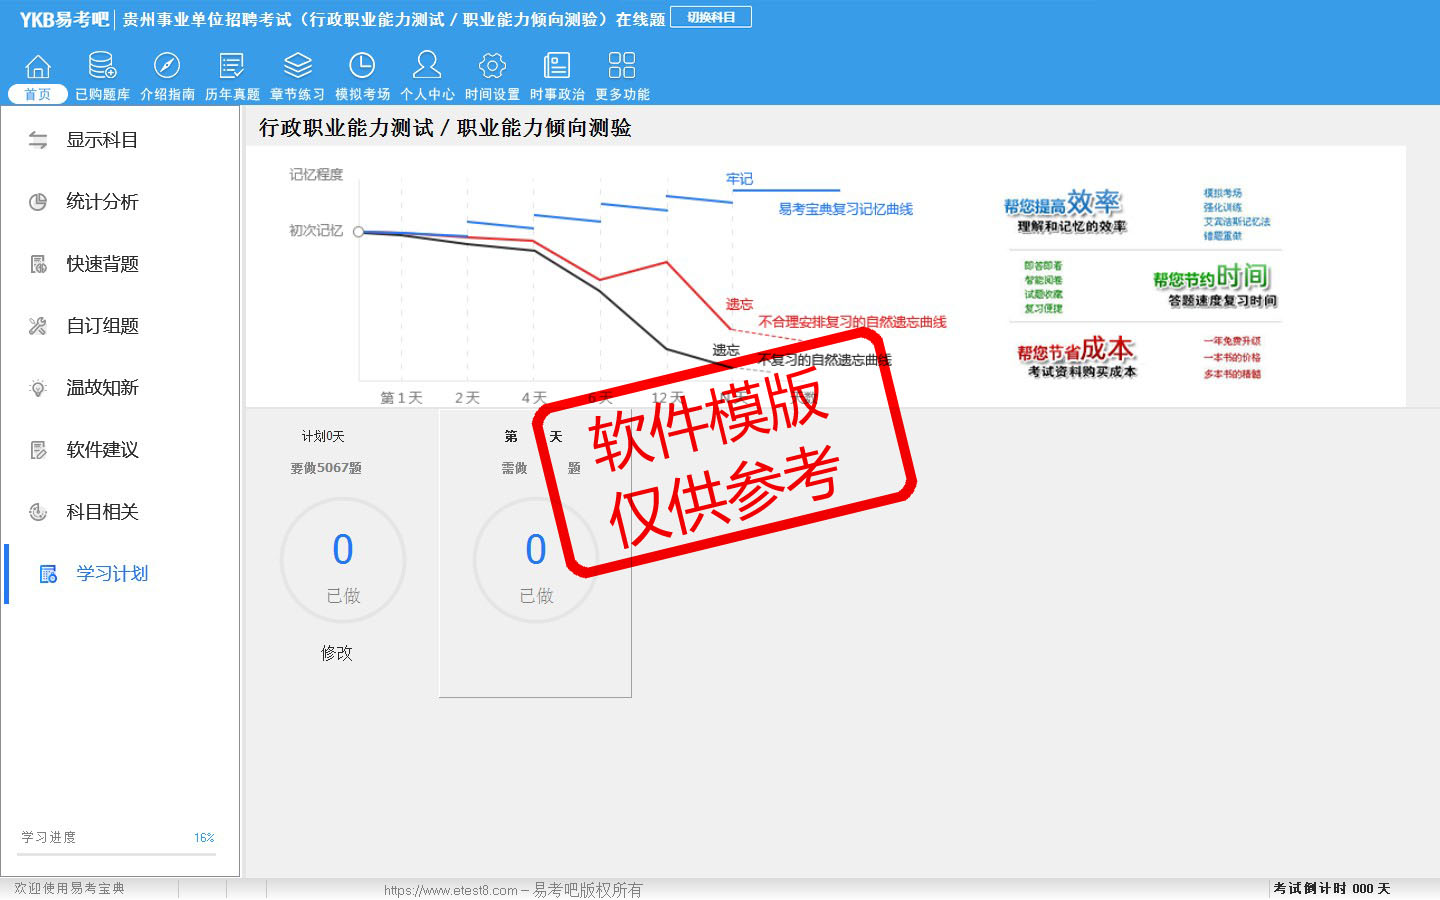1440x900 pixels.
Task: Open 模拟考场 clock icon
Action: click(362, 66)
